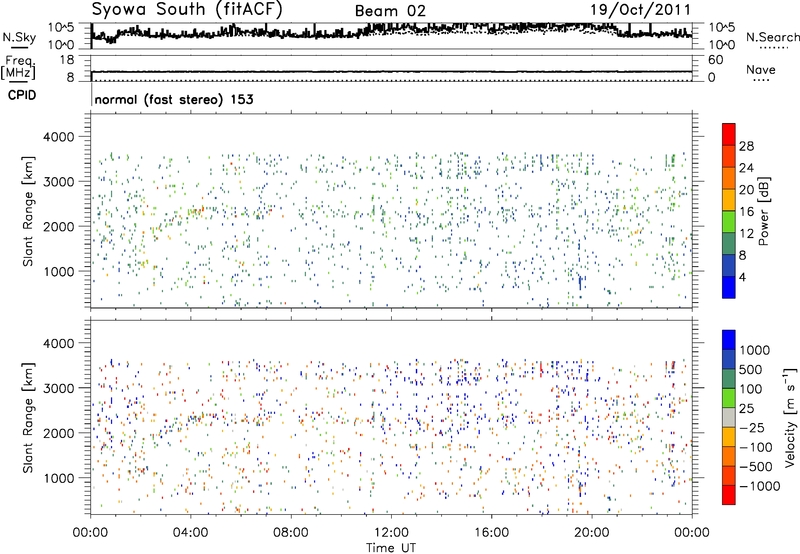Click the 16 label on the power colorbar
This screenshot has height=554, width=800.
[x=746, y=212]
